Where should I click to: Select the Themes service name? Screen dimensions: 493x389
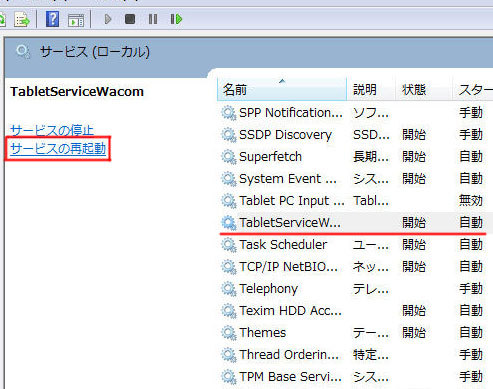(263, 333)
